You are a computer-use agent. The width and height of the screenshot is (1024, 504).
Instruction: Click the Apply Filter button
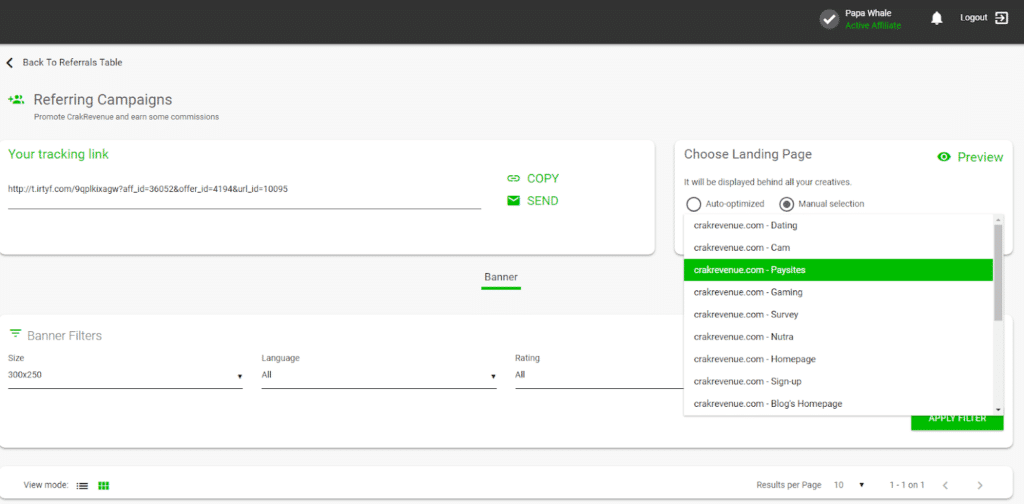(x=957, y=419)
